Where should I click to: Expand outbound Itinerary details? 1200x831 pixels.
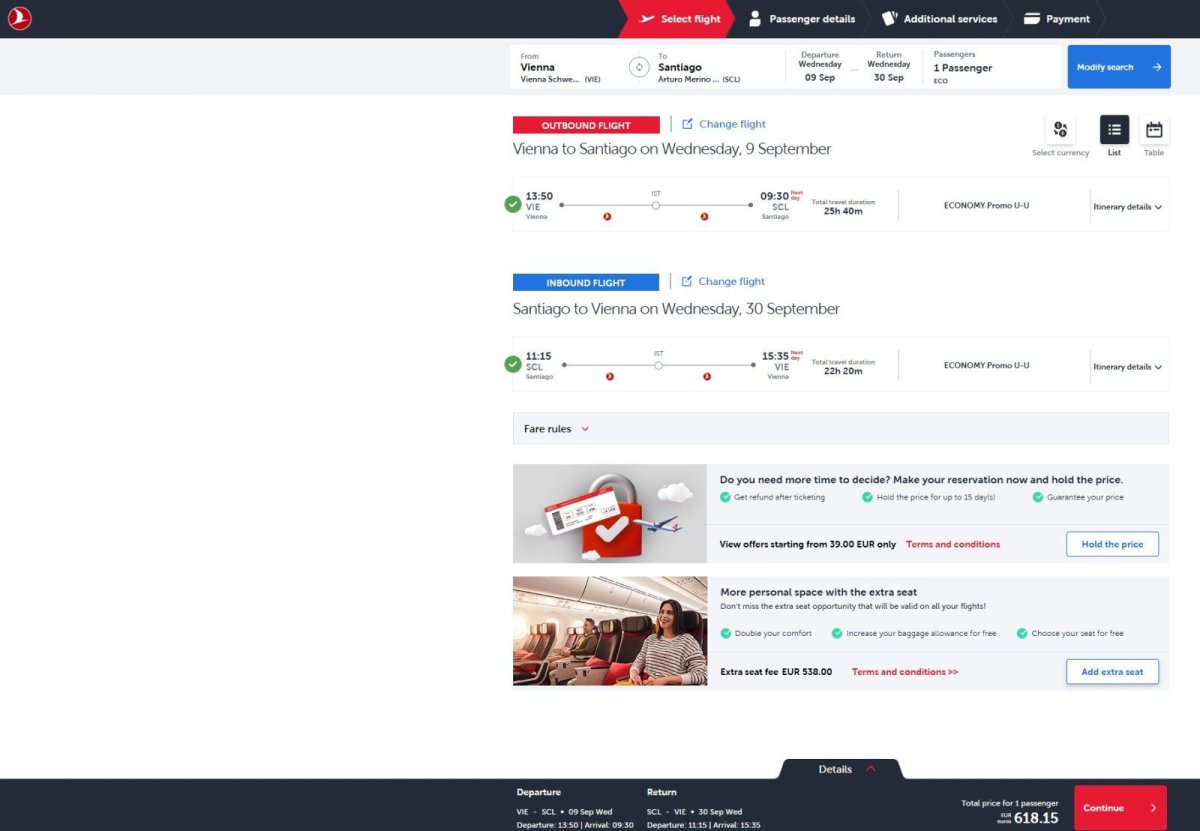(x=1127, y=207)
